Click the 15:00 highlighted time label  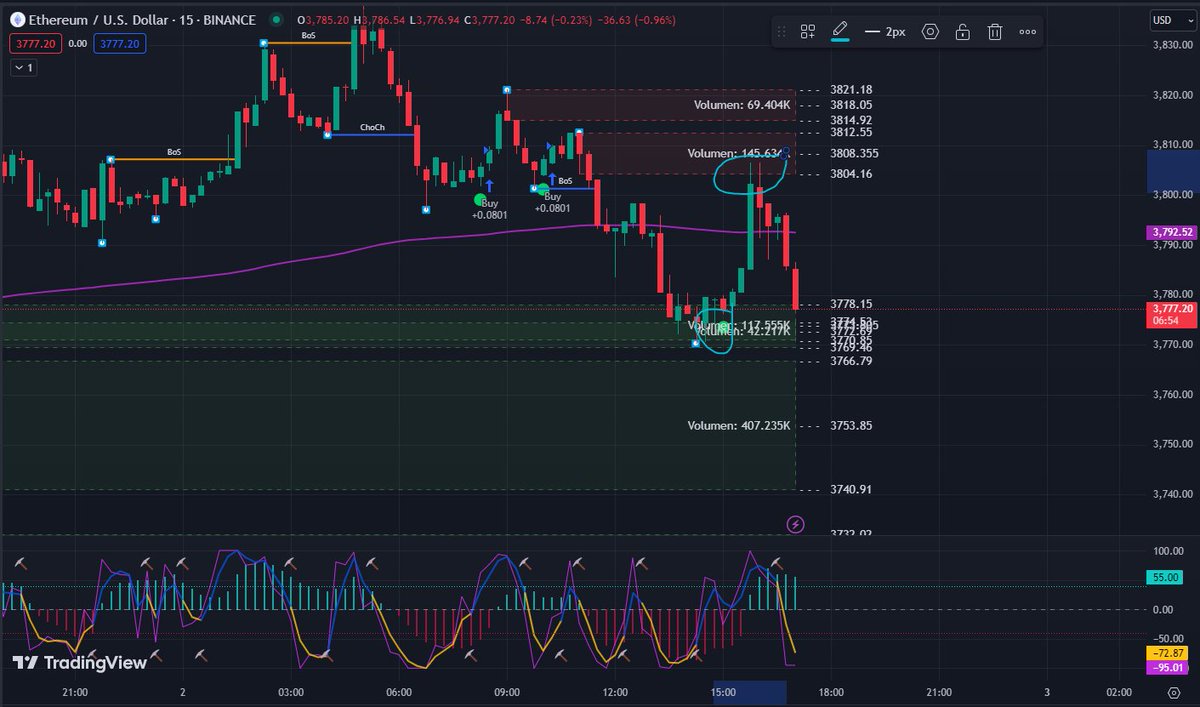point(724,692)
